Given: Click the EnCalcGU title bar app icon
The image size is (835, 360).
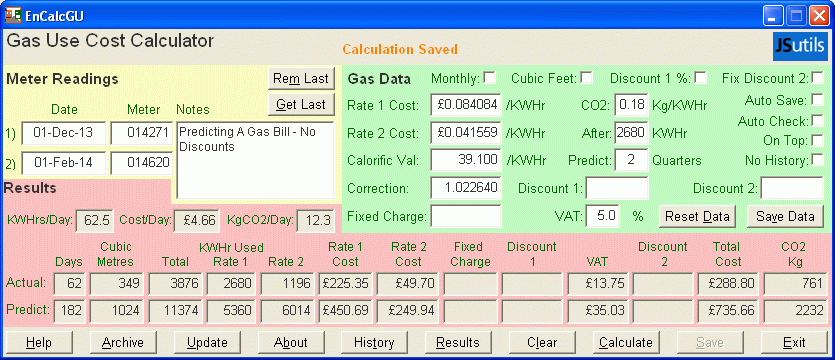Looking at the screenshot, I should [x=12, y=15].
